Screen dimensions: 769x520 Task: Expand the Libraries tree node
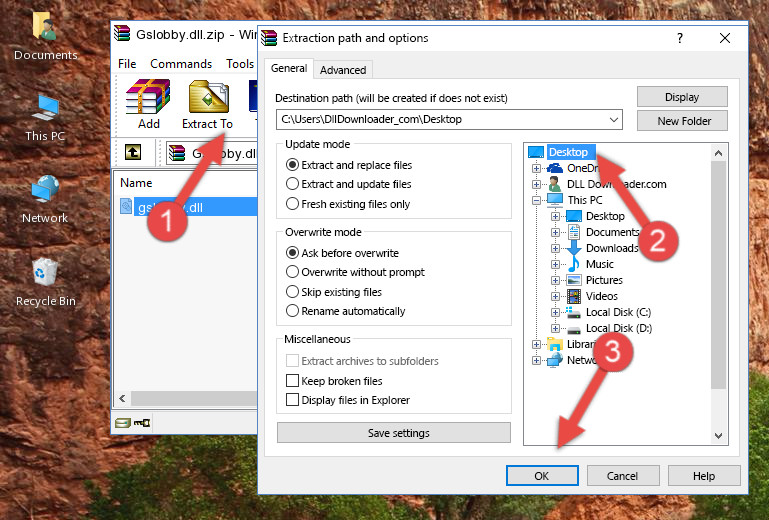pyautogui.click(x=537, y=344)
